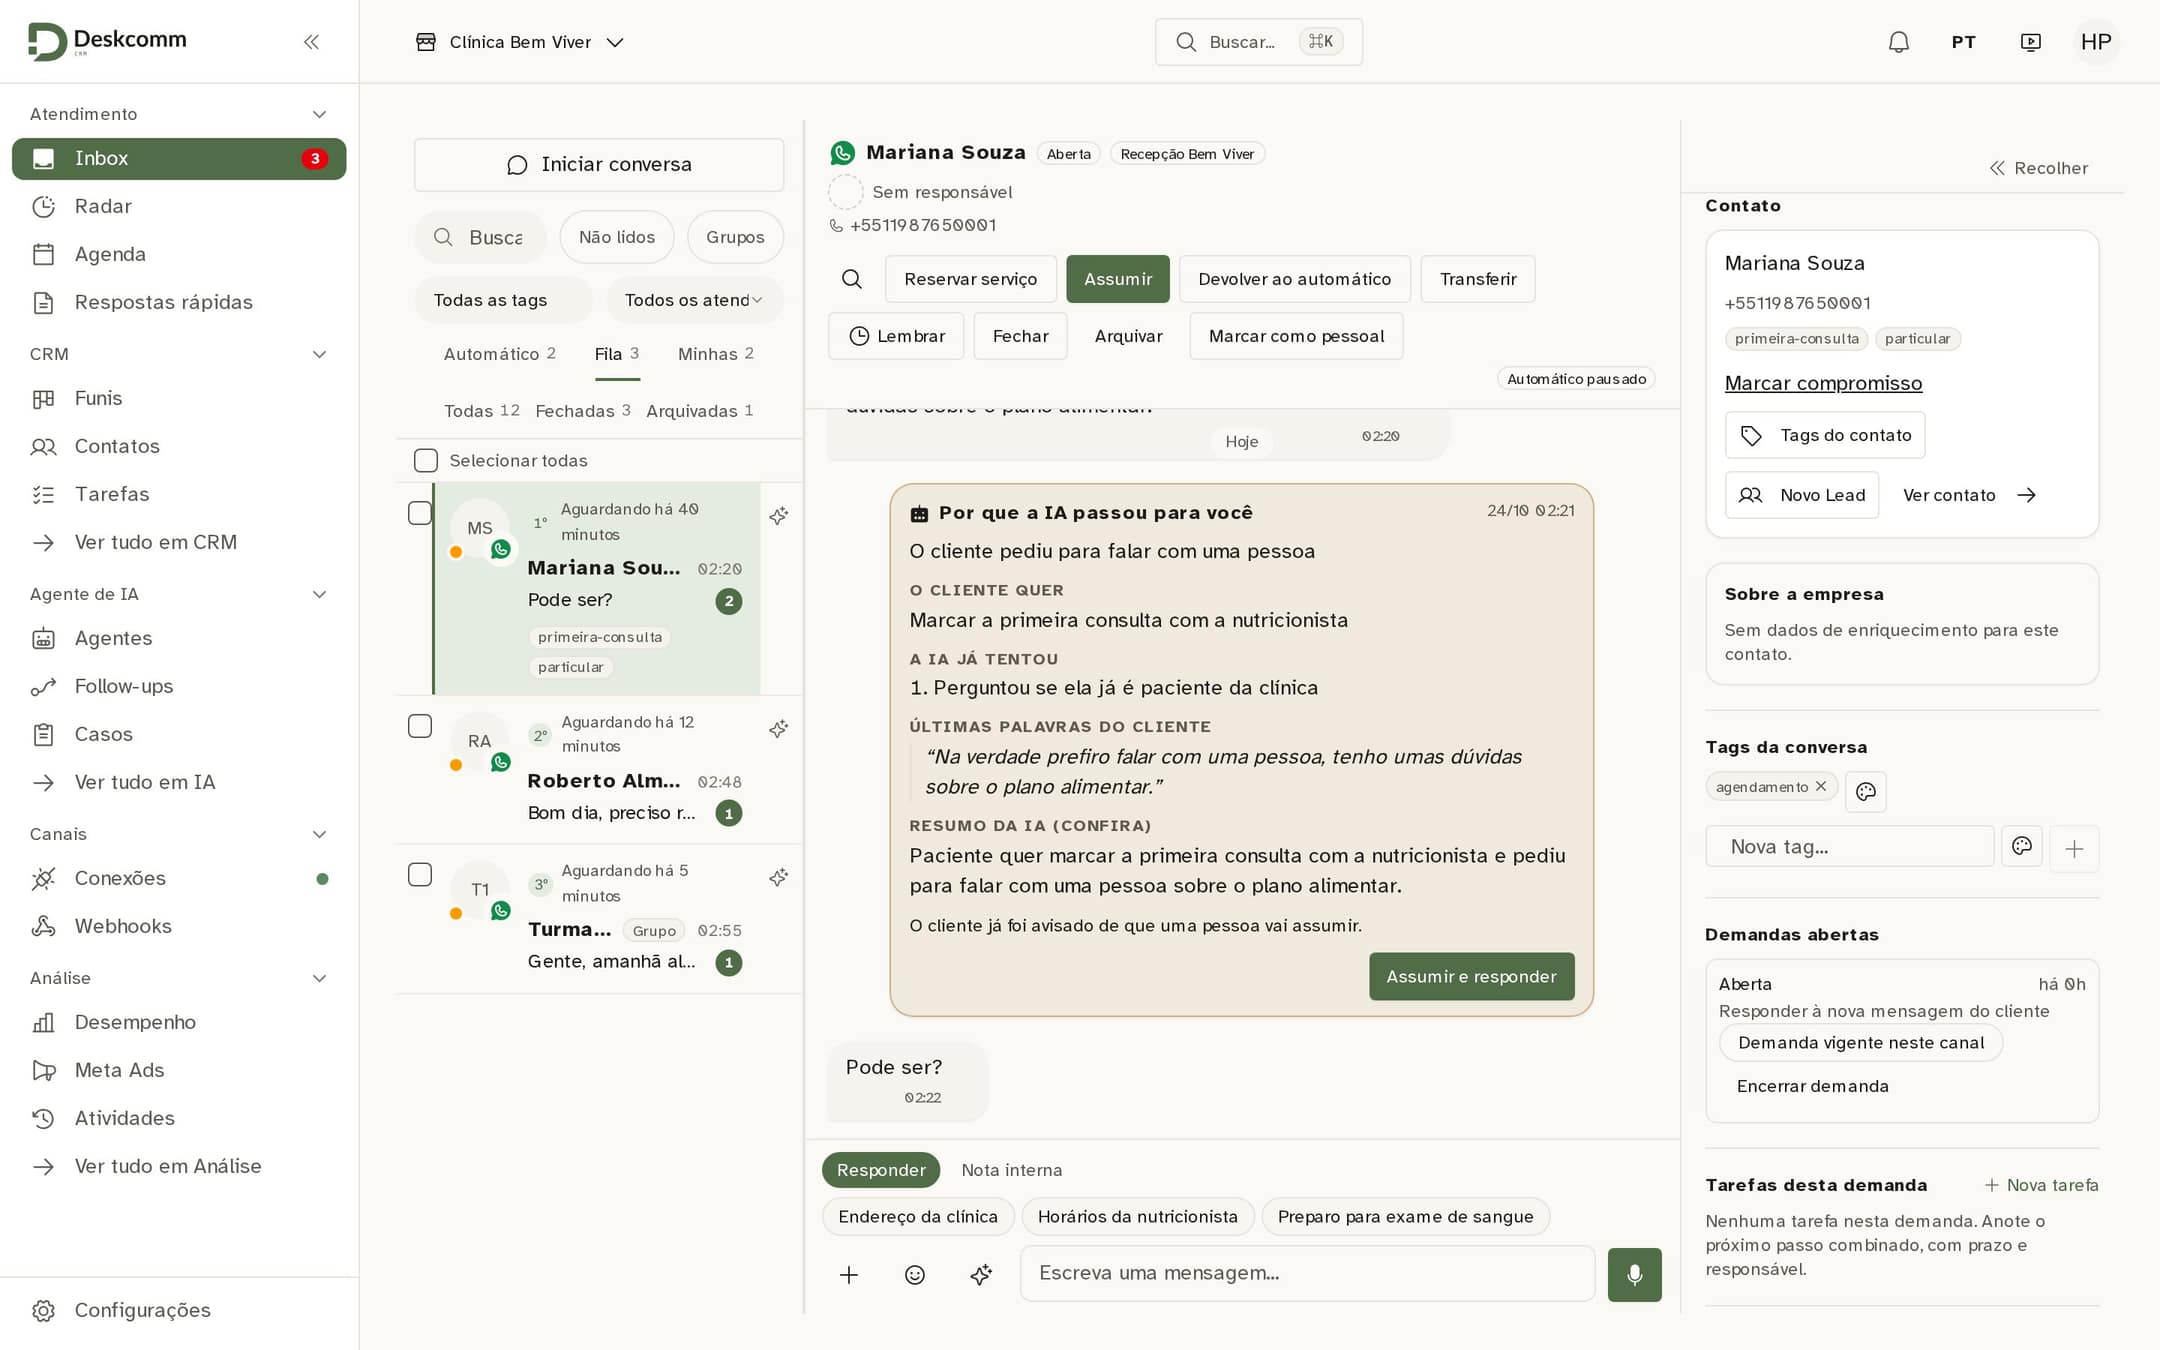Open the video tutorial icon in header
Image resolution: width=2160 pixels, height=1350 pixels.
[x=2030, y=42]
